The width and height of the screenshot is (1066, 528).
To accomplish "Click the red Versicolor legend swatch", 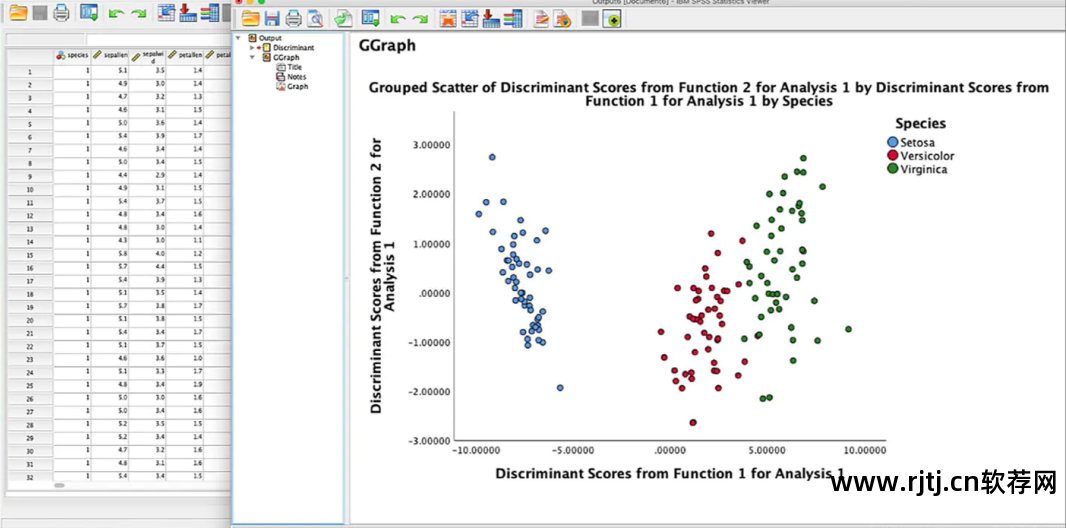I will tap(893, 156).
